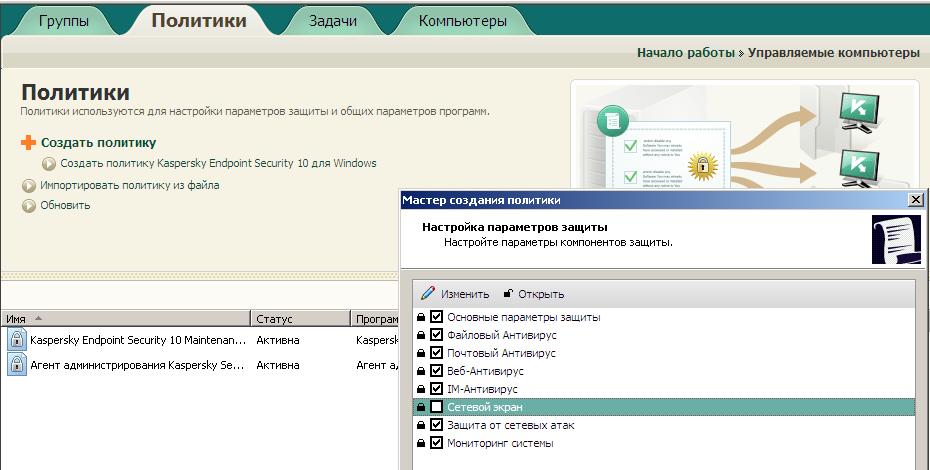
Task: Click the Управляемые компьютеры breadcrumb link
Action: point(833,53)
